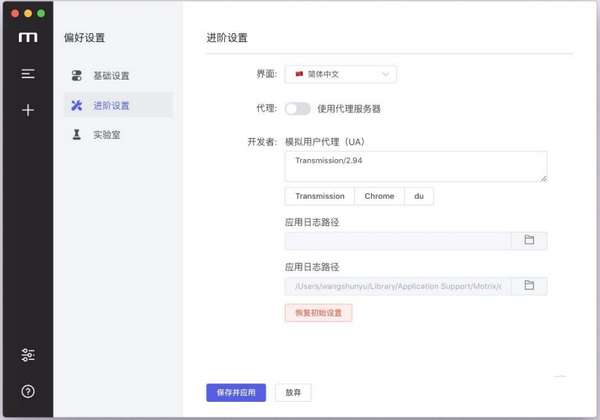Choose the du UA preset
Image resolution: width=600 pixels, height=420 pixels.
pos(419,196)
